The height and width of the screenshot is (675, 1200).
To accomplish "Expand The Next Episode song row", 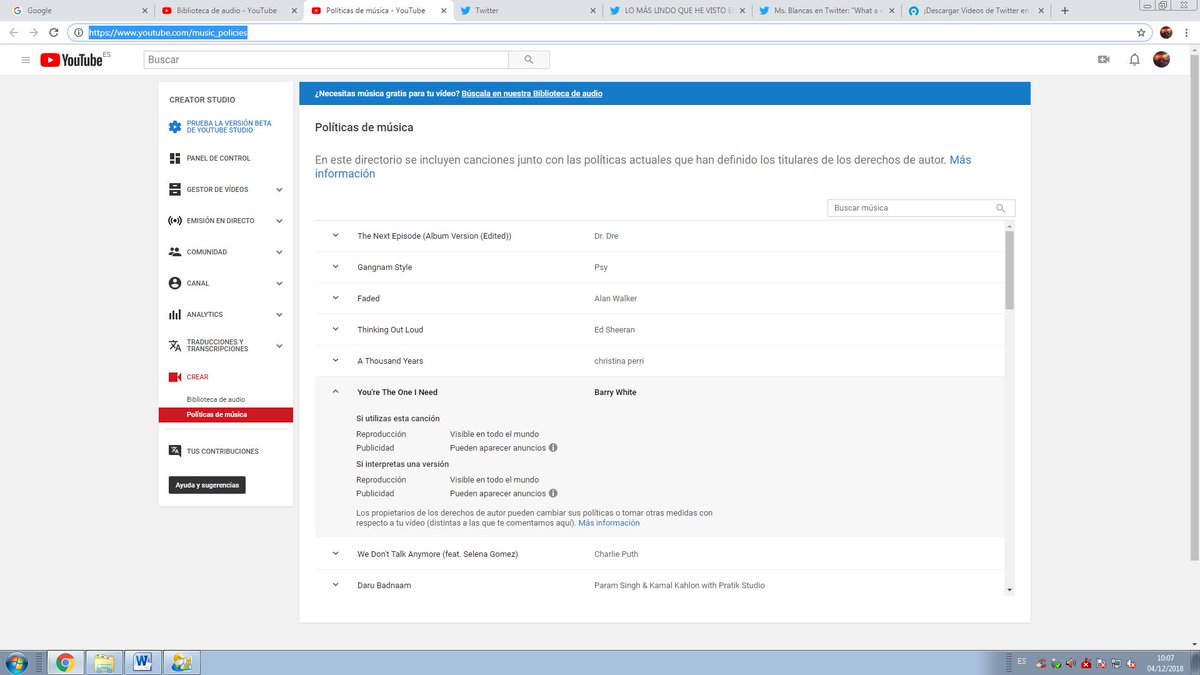I will coord(335,236).
